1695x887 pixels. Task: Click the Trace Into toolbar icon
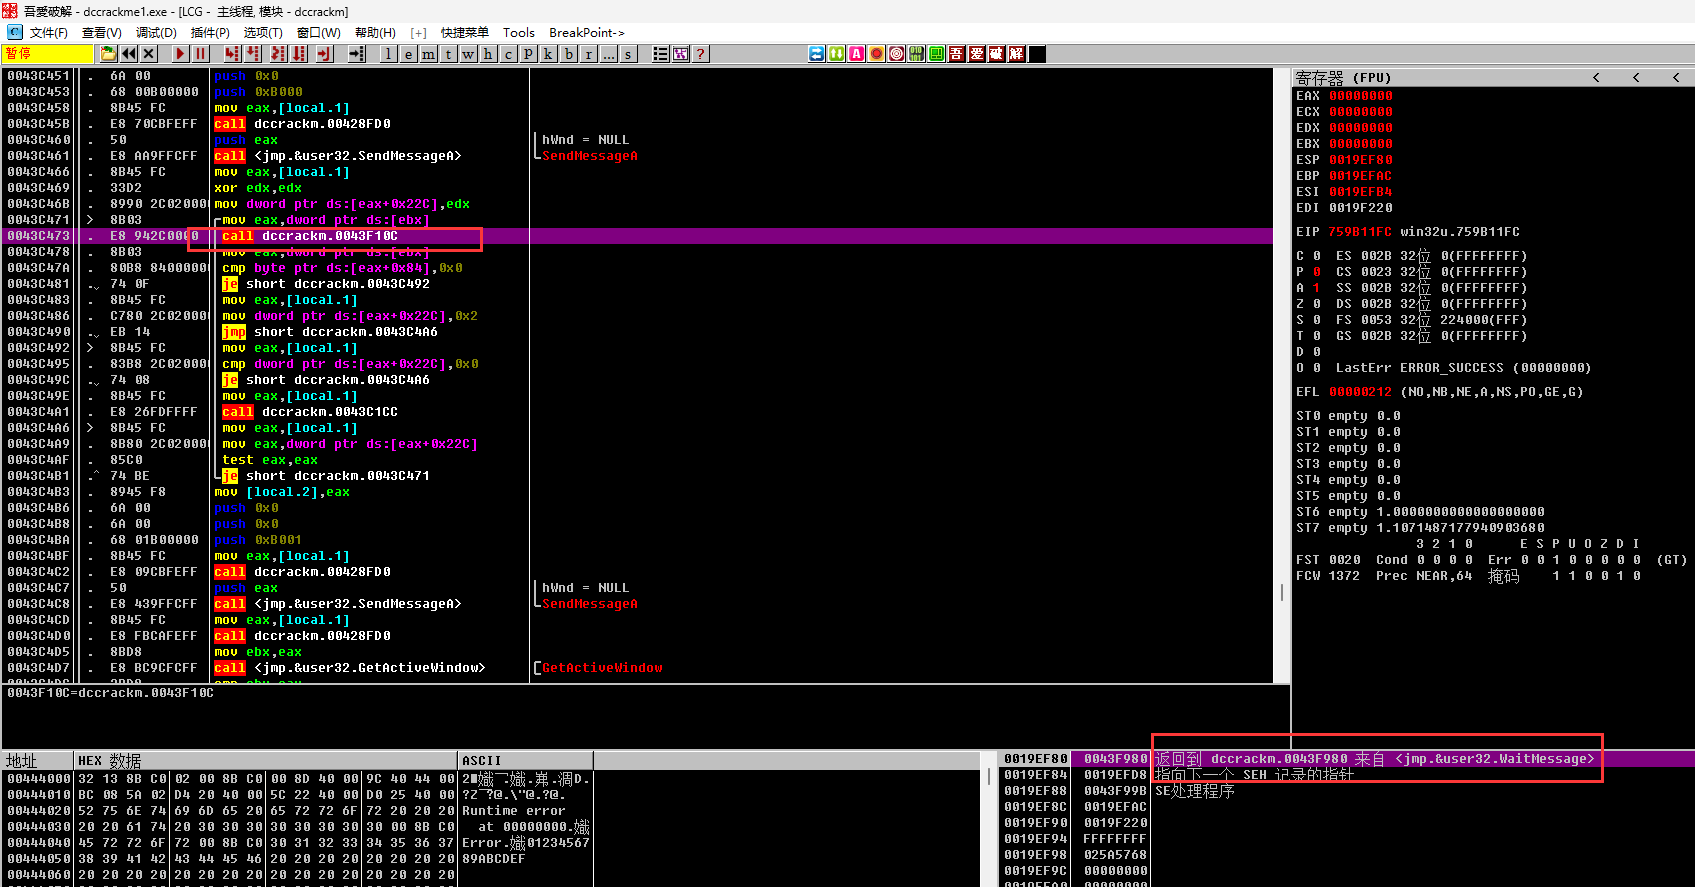(278, 54)
